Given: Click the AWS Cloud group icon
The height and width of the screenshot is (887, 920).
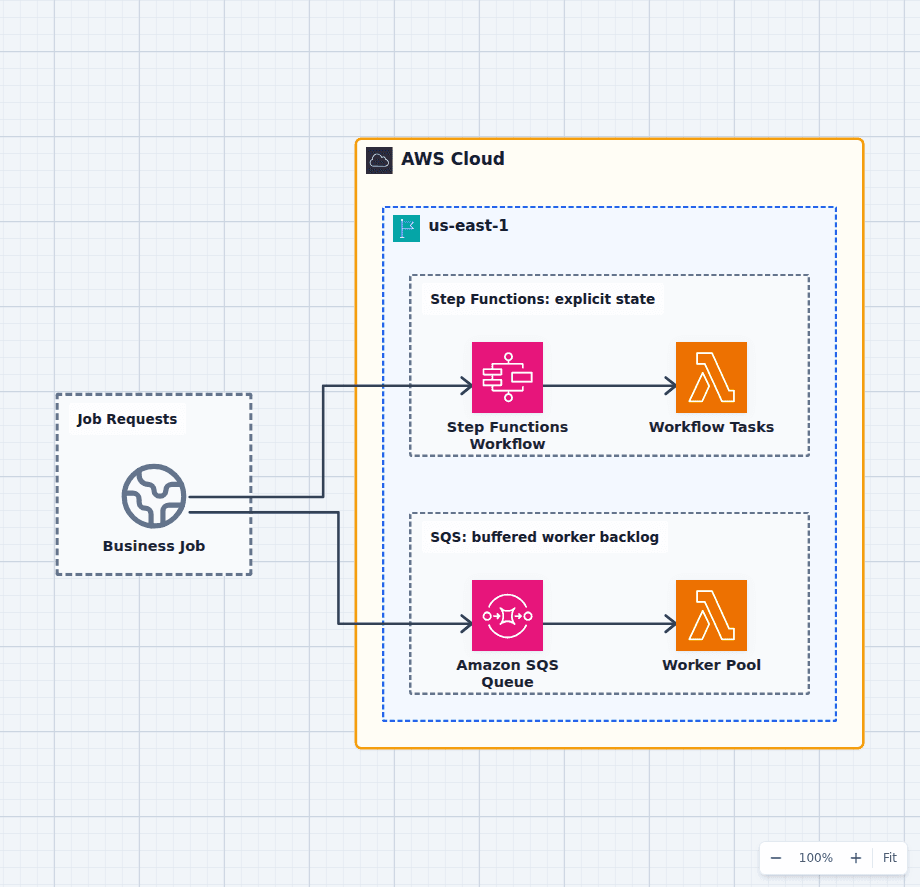Looking at the screenshot, I should click(379, 160).
